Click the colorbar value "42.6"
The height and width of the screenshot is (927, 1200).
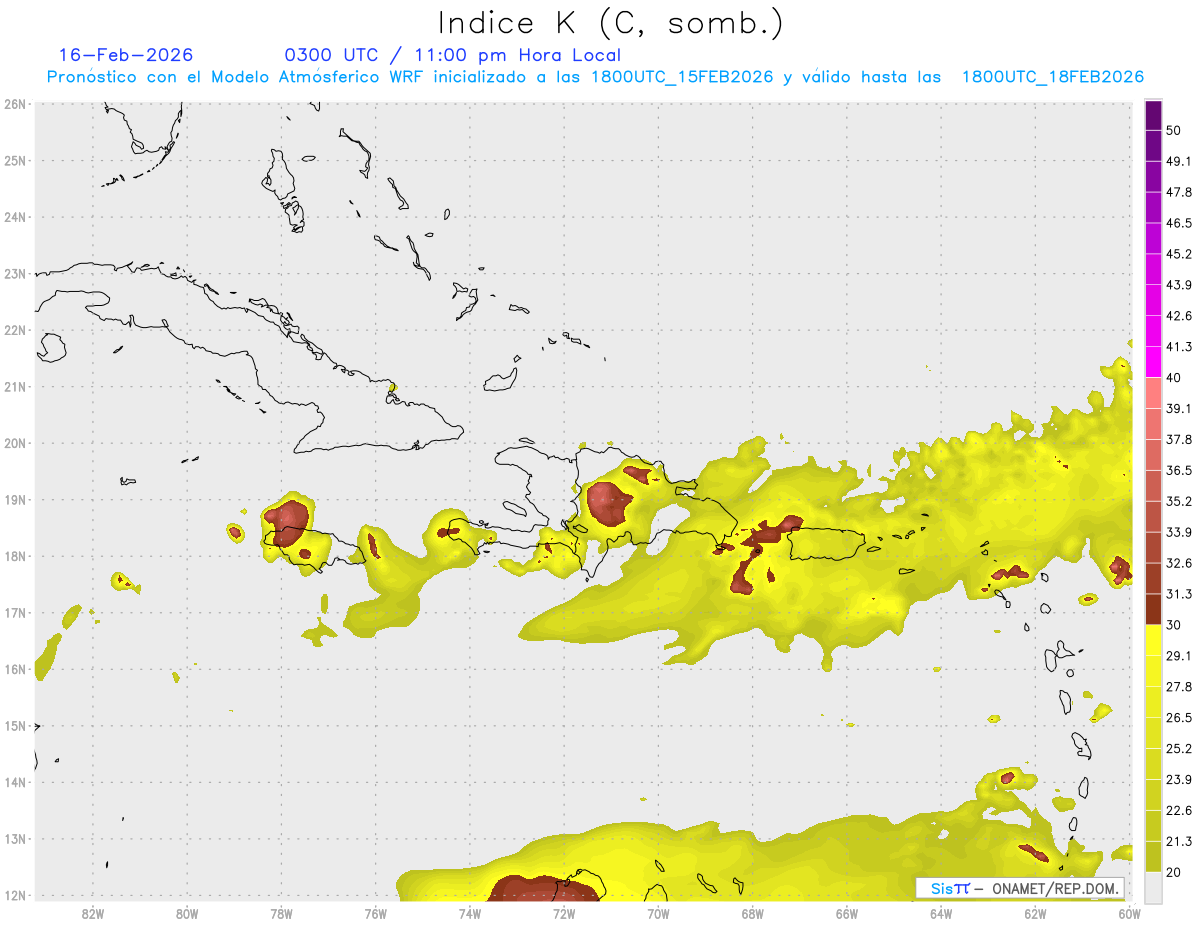point(1178,316)
